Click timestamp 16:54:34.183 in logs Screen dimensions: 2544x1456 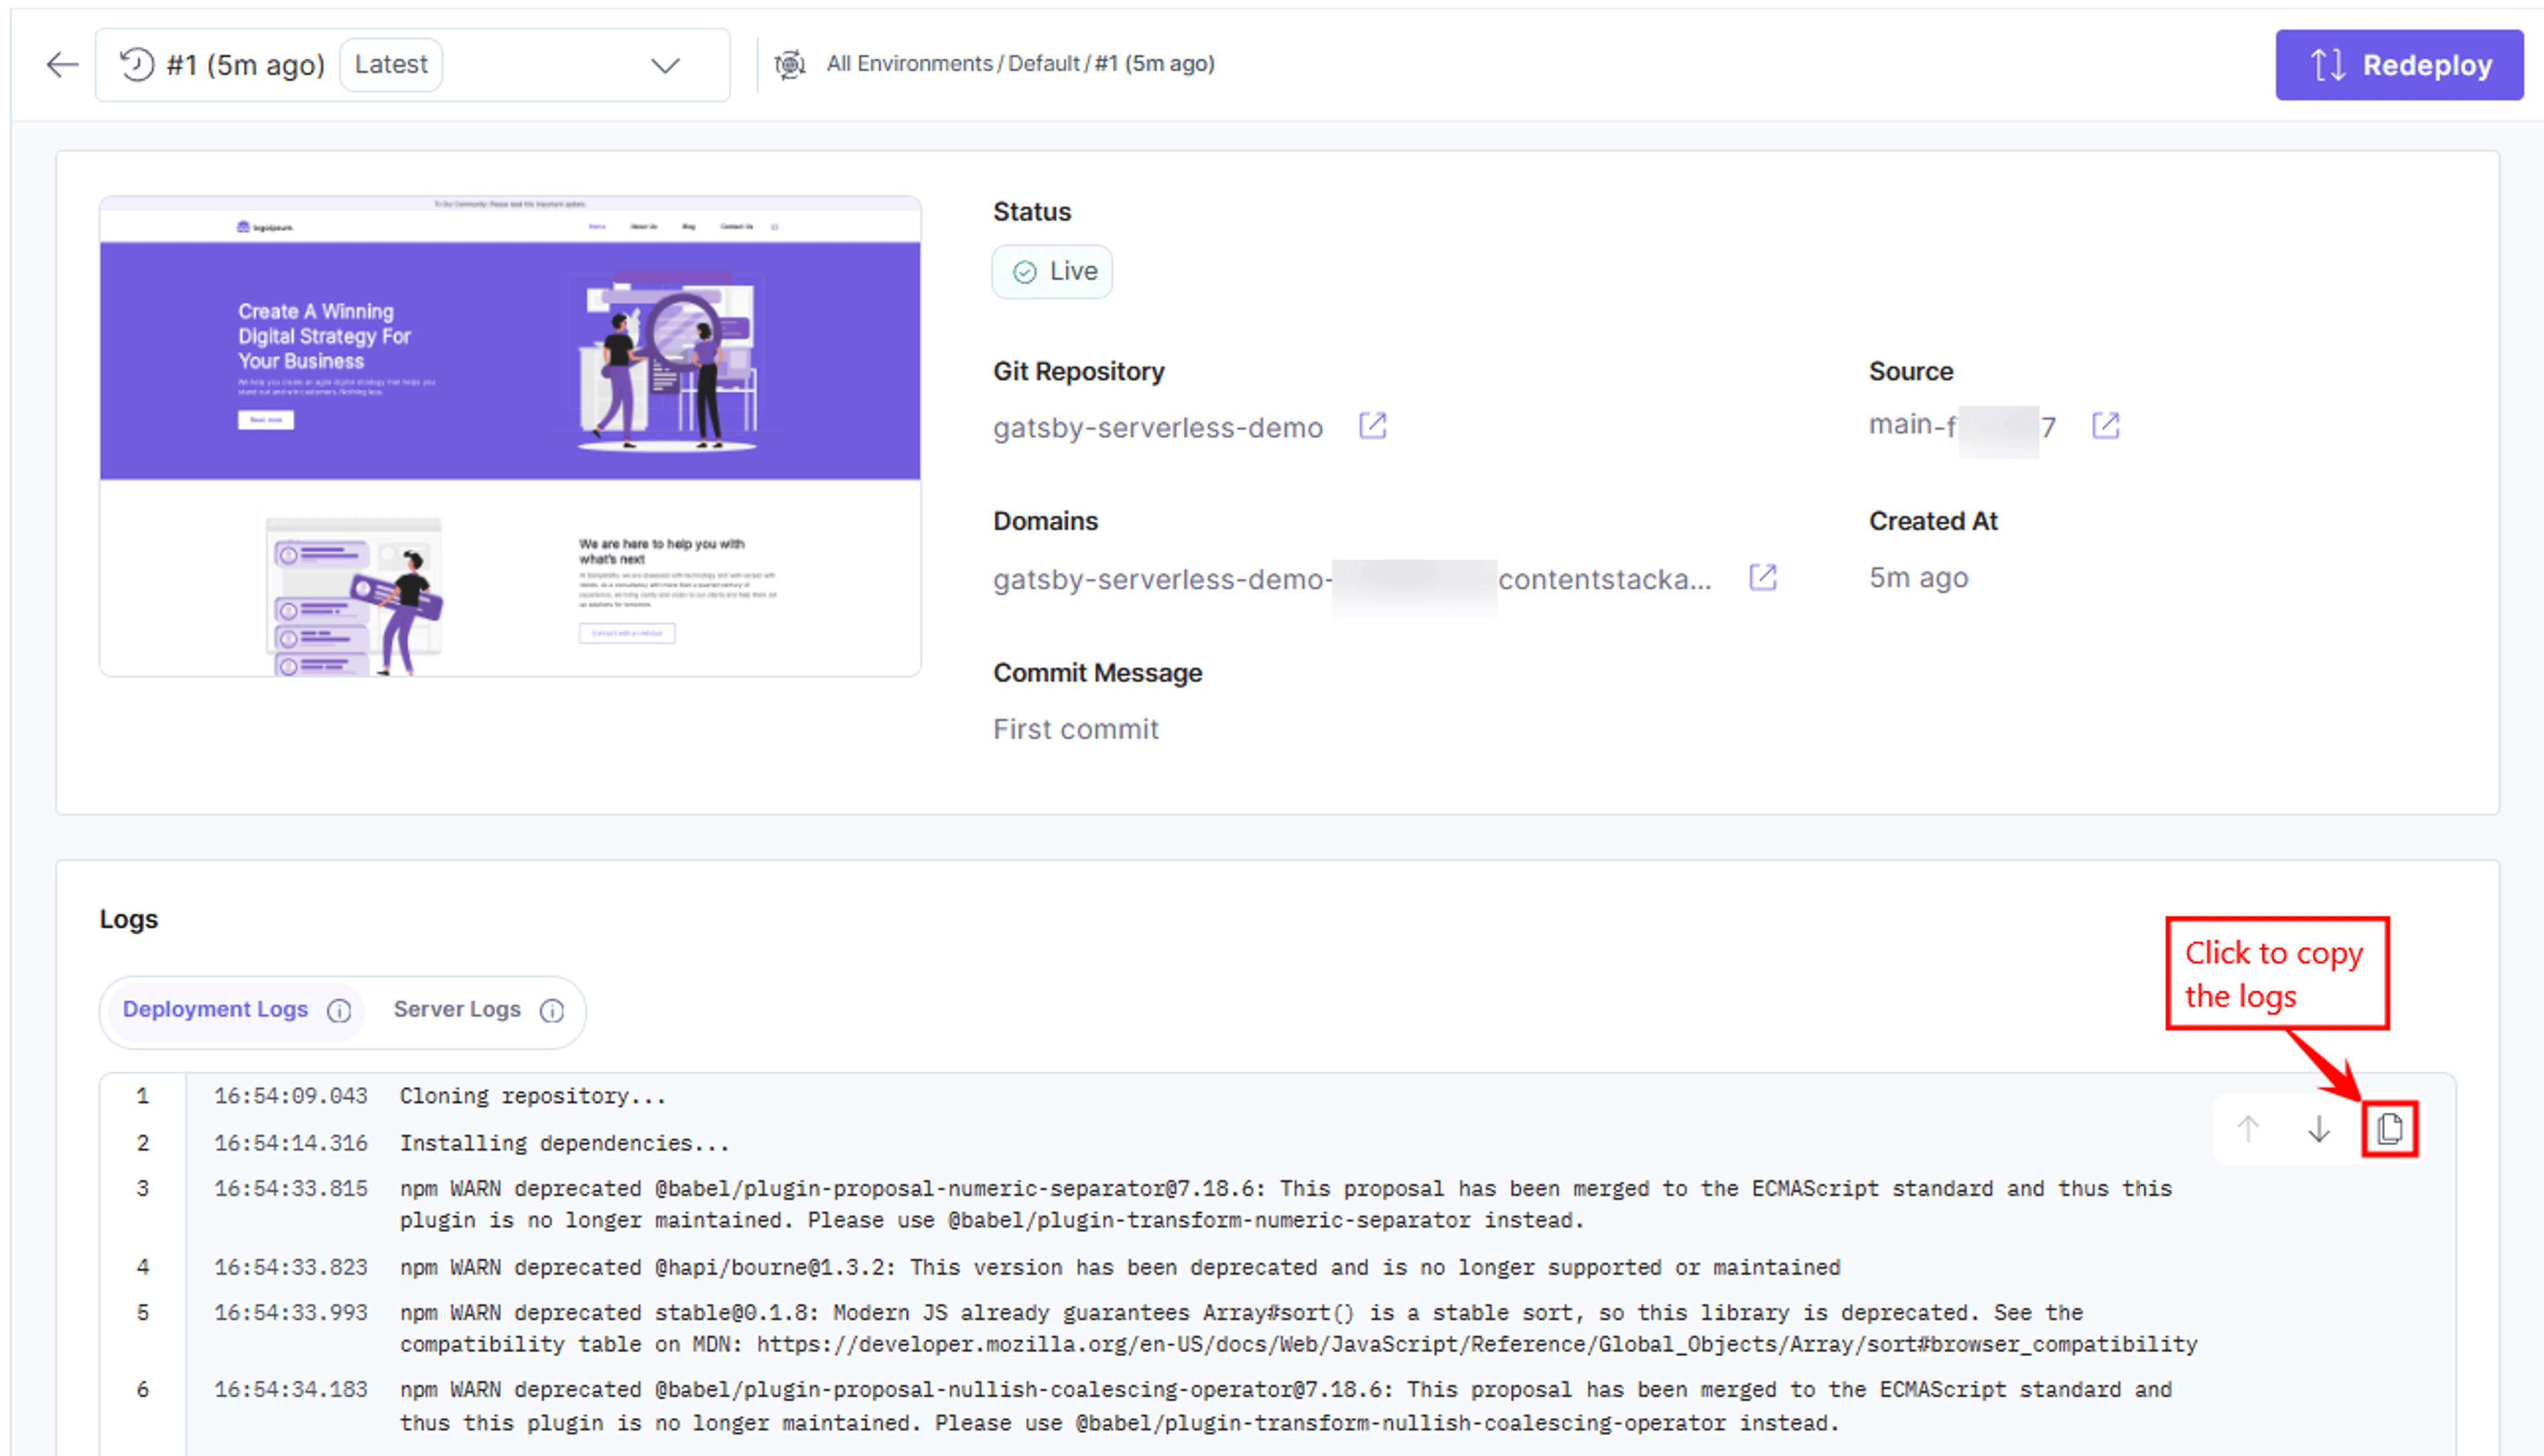coord(291,1390)
